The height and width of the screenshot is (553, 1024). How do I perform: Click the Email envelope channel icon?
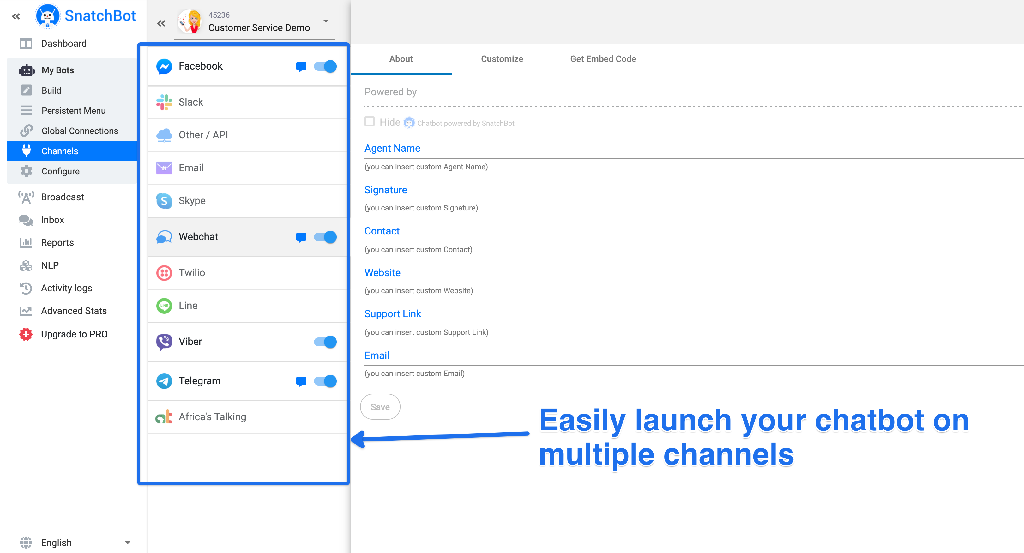[x=164, y=168]
